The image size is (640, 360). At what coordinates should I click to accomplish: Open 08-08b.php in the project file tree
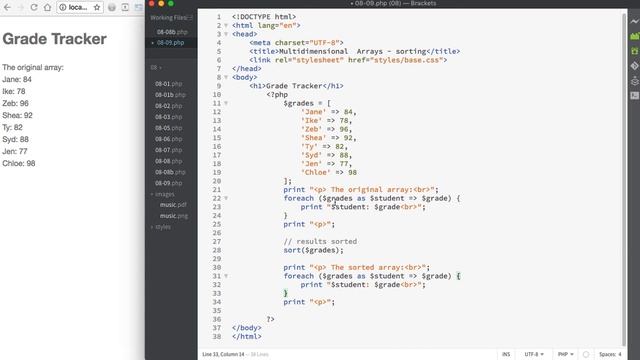(x=170, y=172)
